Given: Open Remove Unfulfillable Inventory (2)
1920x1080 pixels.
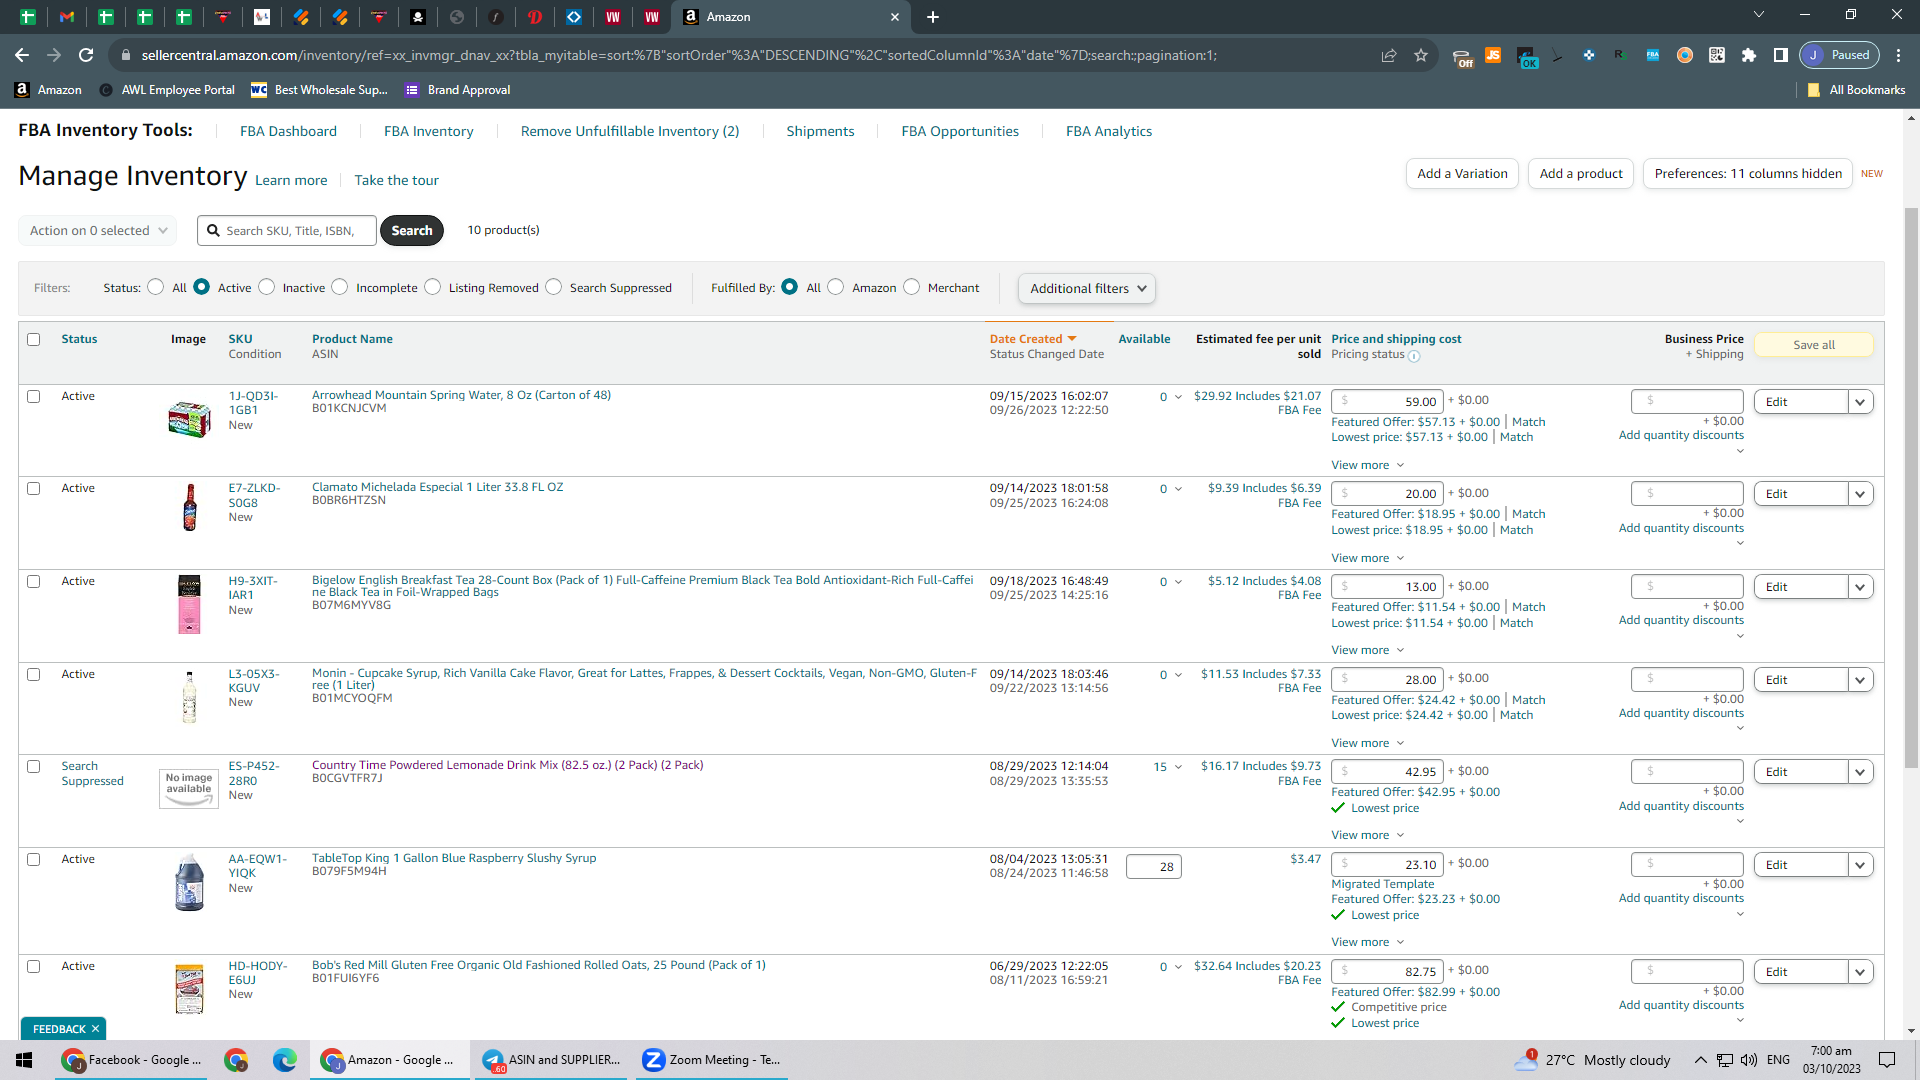Looking at the screenshot, I should click(630, 131).
